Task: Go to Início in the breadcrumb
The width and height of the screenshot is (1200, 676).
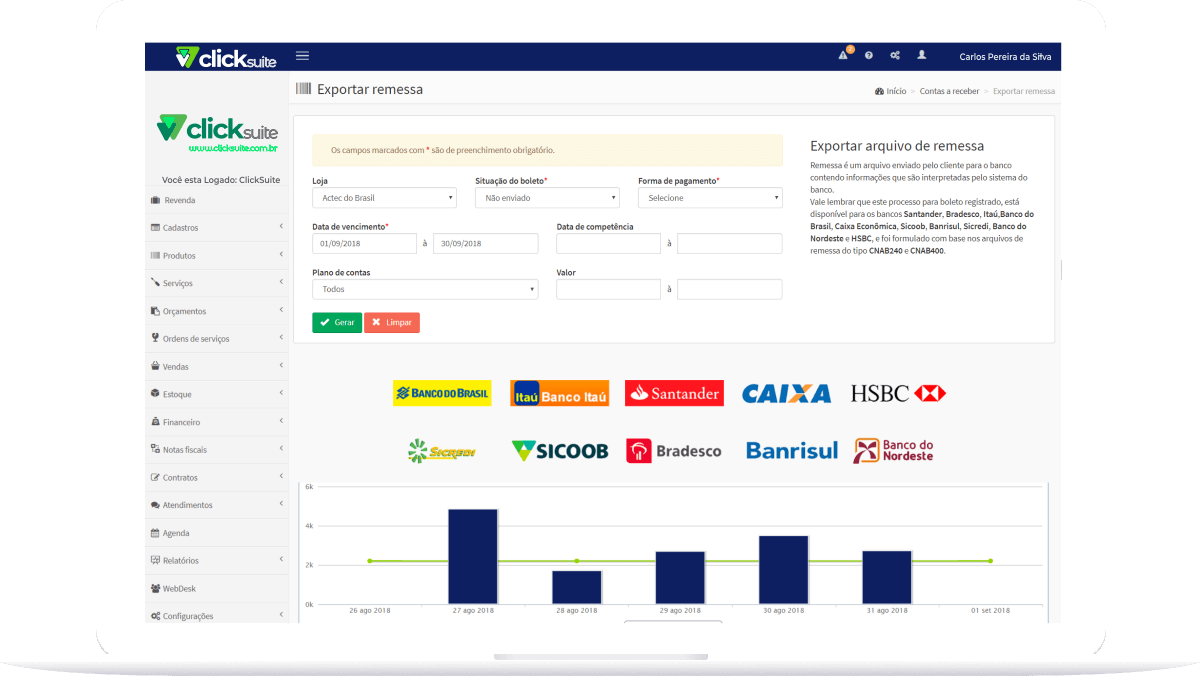Action: pyautogui.click(x=891, y=91)
